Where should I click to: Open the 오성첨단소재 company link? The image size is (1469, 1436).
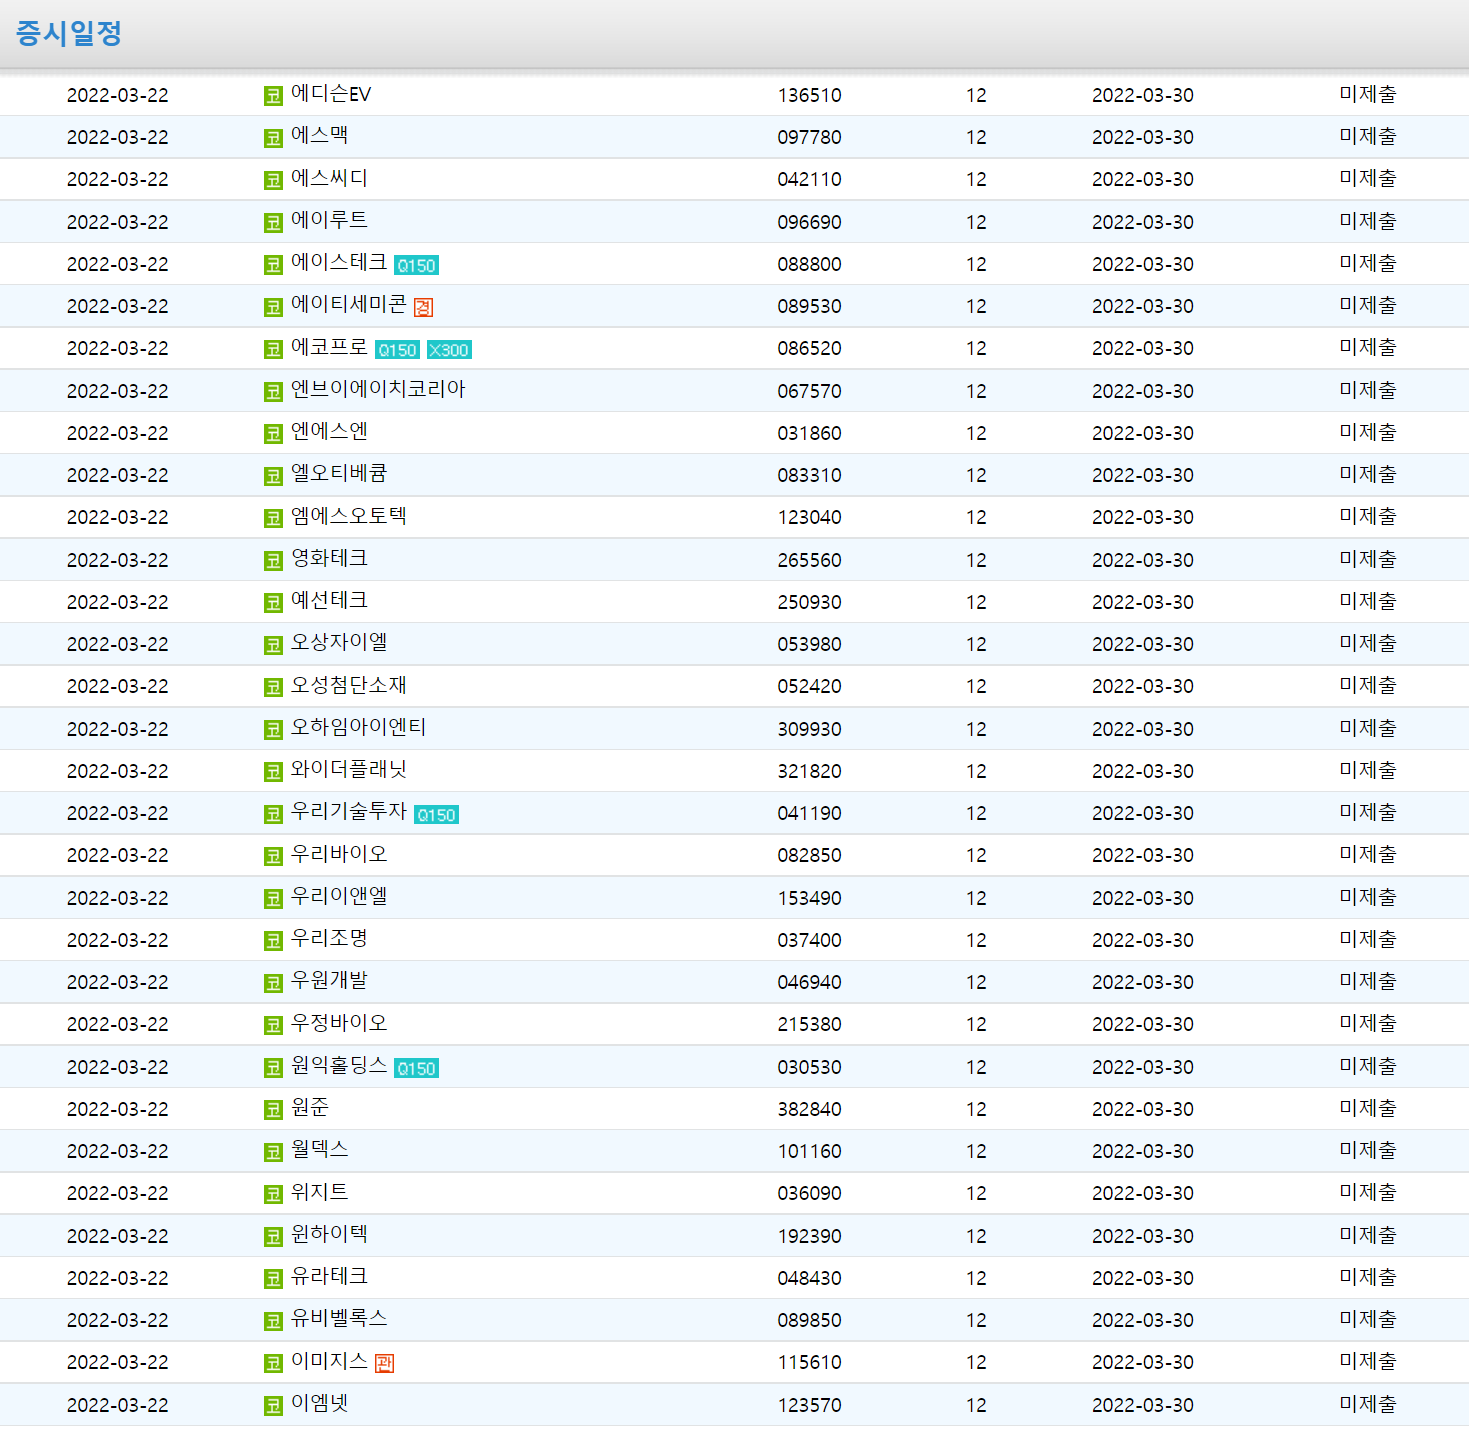(348, 685)
